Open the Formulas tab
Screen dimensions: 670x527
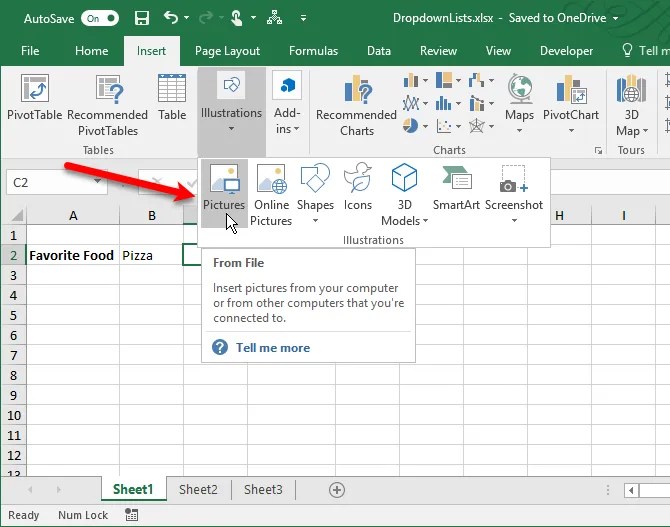coord(313,51)
